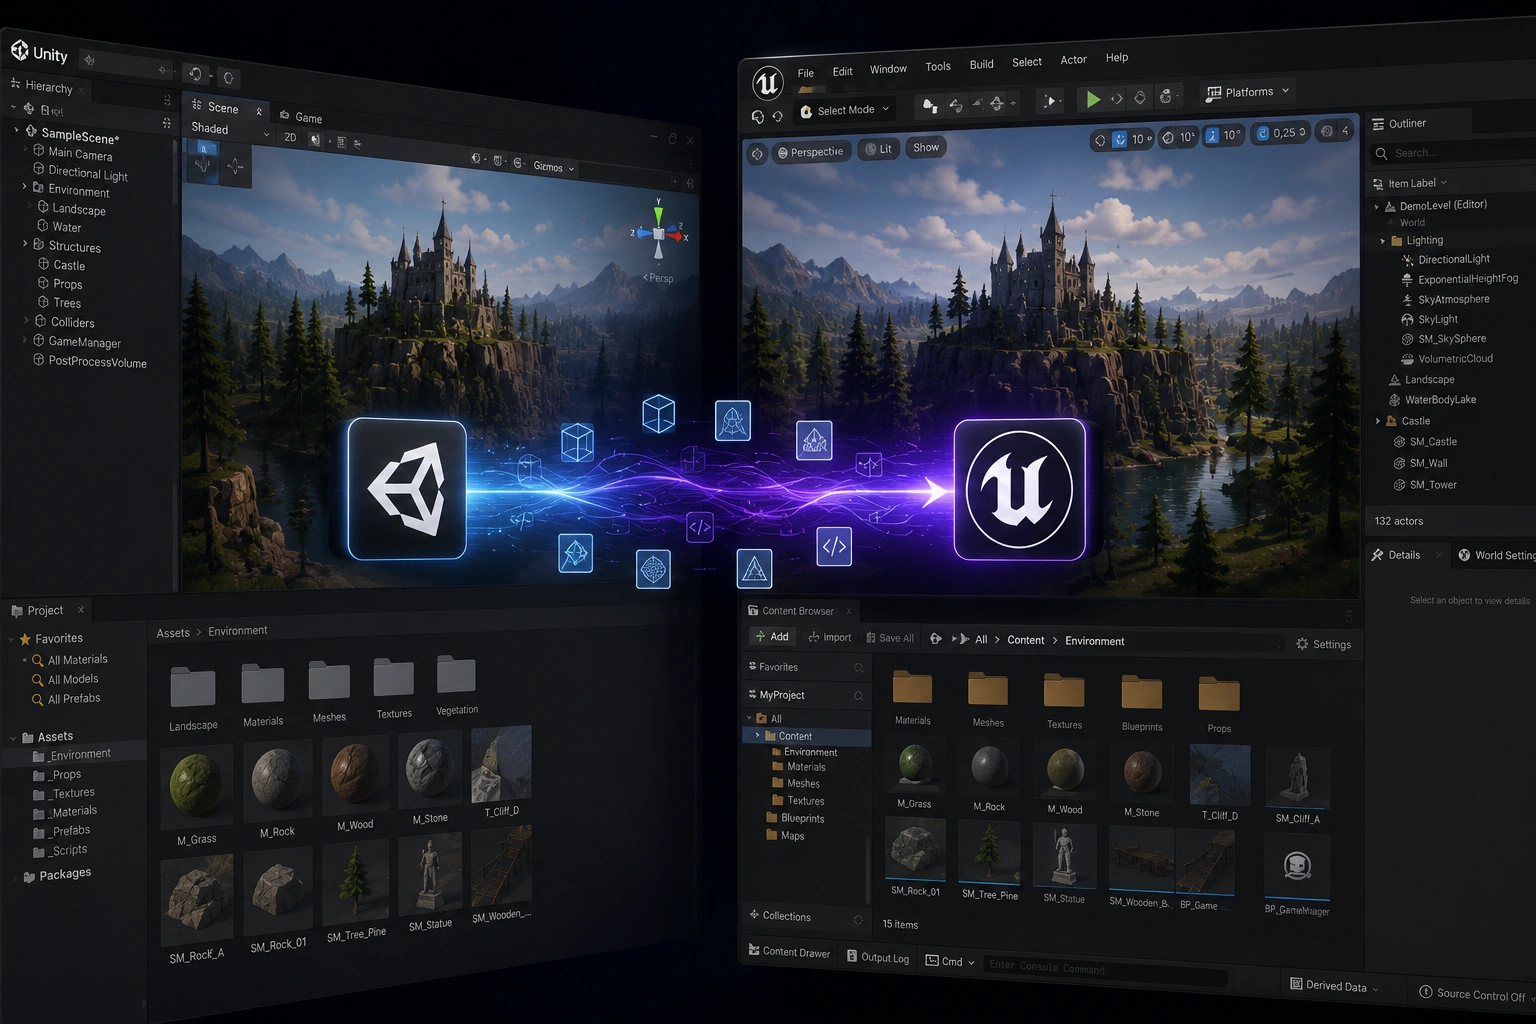Toggle 2D view in the Unity Scene toolbar
1536x1024 pixels.
(x=290, y=137)
